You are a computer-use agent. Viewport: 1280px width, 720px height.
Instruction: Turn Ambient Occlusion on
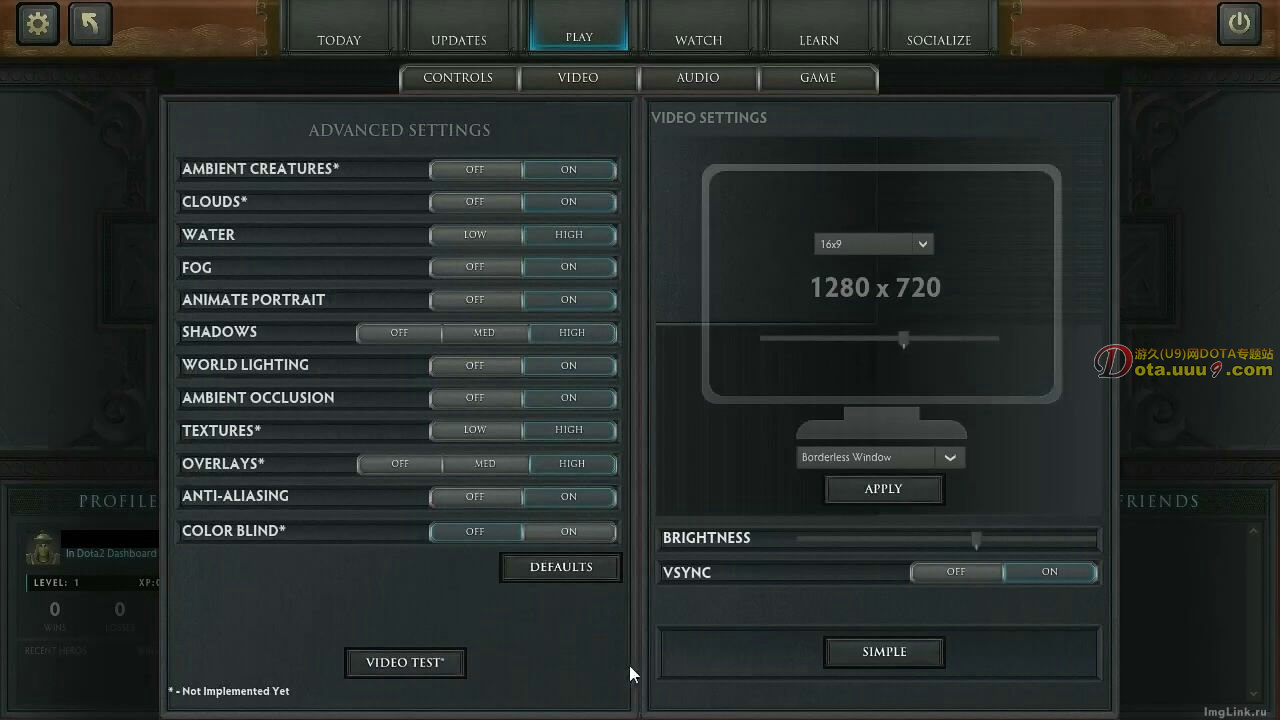coord(569,398)
